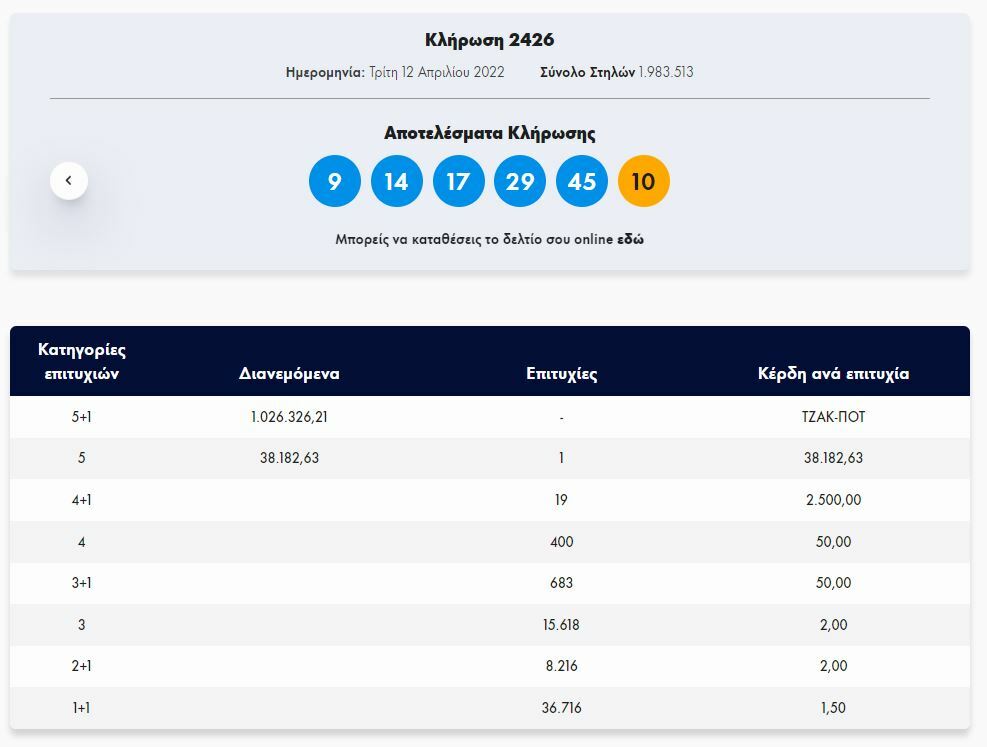Click the 'Κέρδη ανά επιτυχία' column header
The height and width of the screenshot is (747, 987).
833,374
